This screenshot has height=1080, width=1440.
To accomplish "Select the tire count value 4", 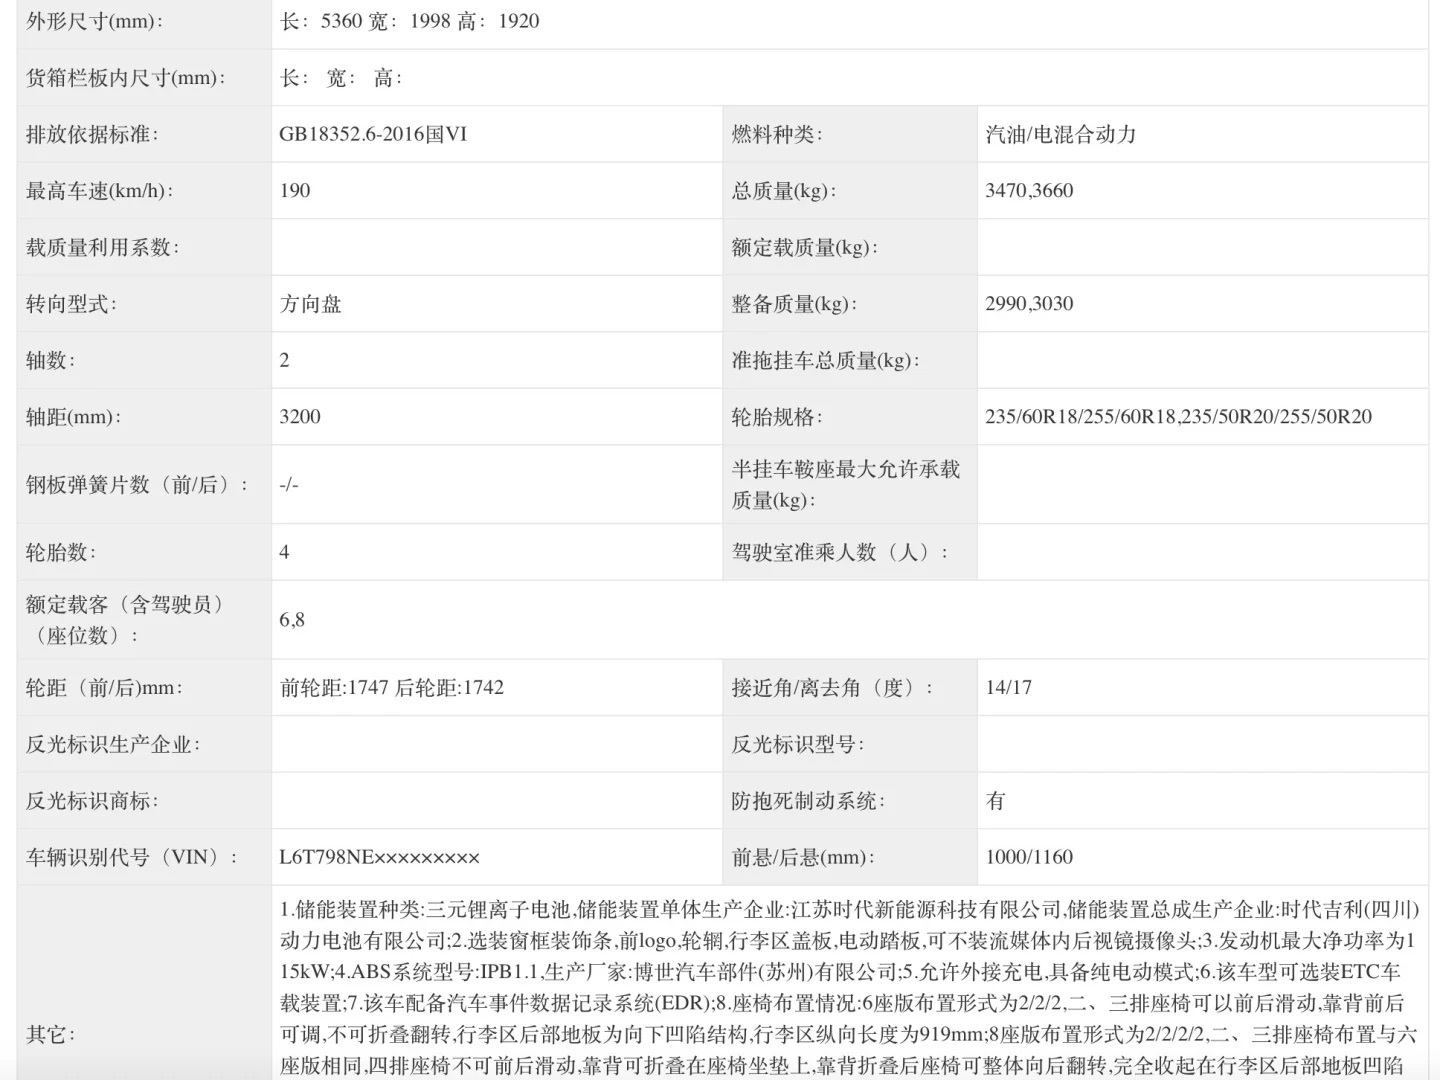I will coord(285,552).
